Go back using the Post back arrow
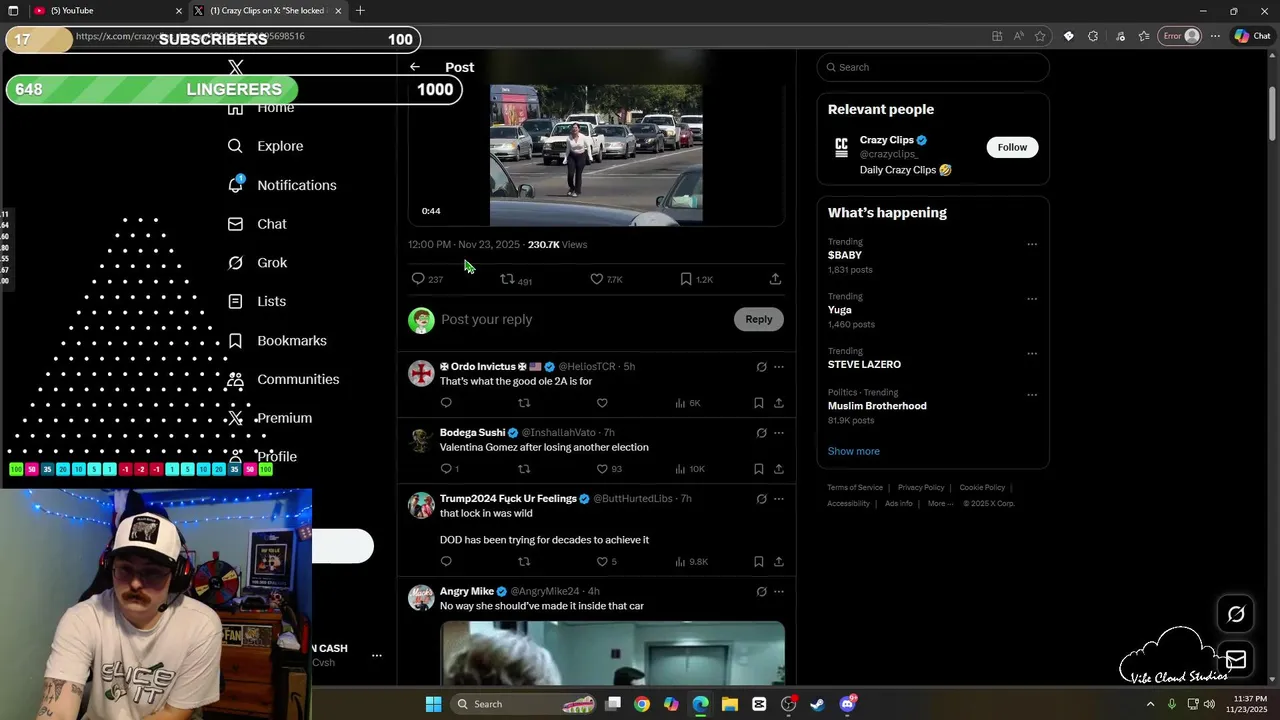 point(414,67)
